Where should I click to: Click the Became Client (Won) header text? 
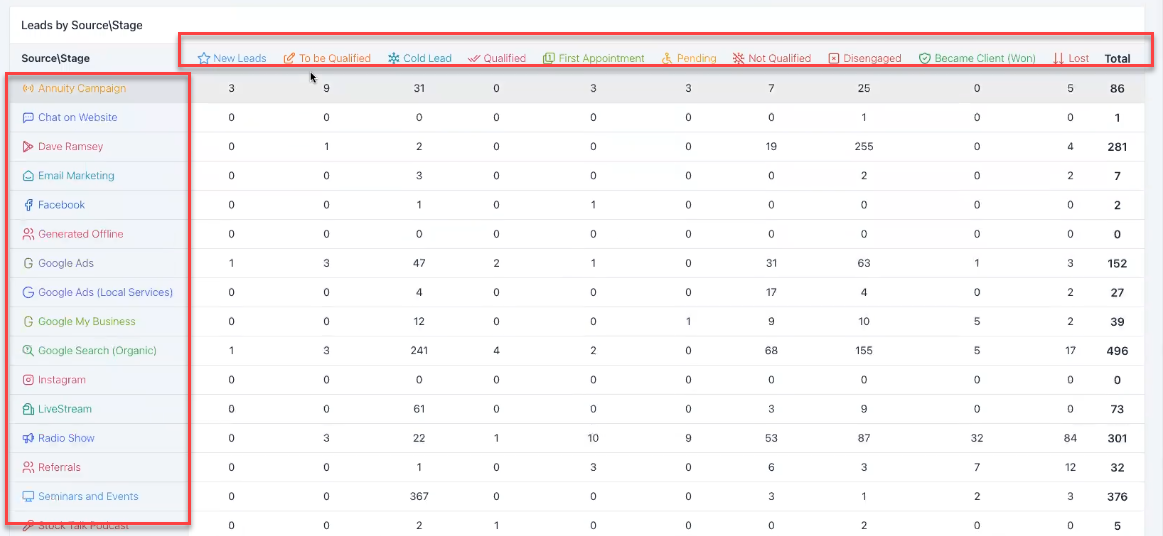[985, 58]
